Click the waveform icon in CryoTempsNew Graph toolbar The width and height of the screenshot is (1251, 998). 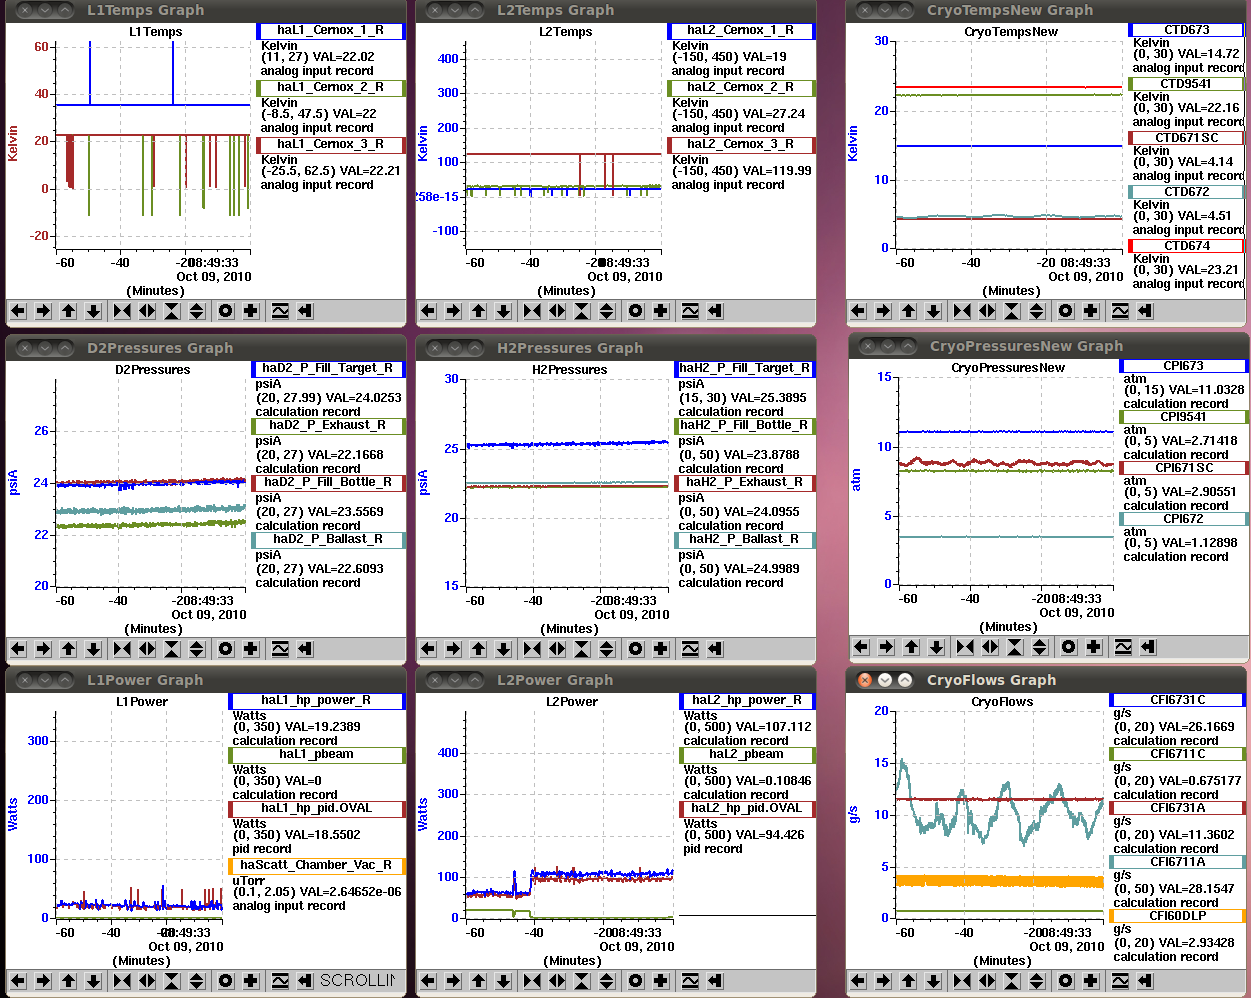(x=1120, y=311)
